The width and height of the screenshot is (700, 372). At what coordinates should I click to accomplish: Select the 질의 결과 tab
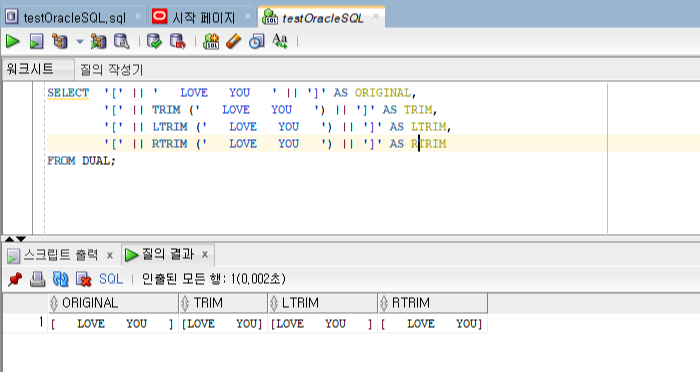[x=167, y=255]
